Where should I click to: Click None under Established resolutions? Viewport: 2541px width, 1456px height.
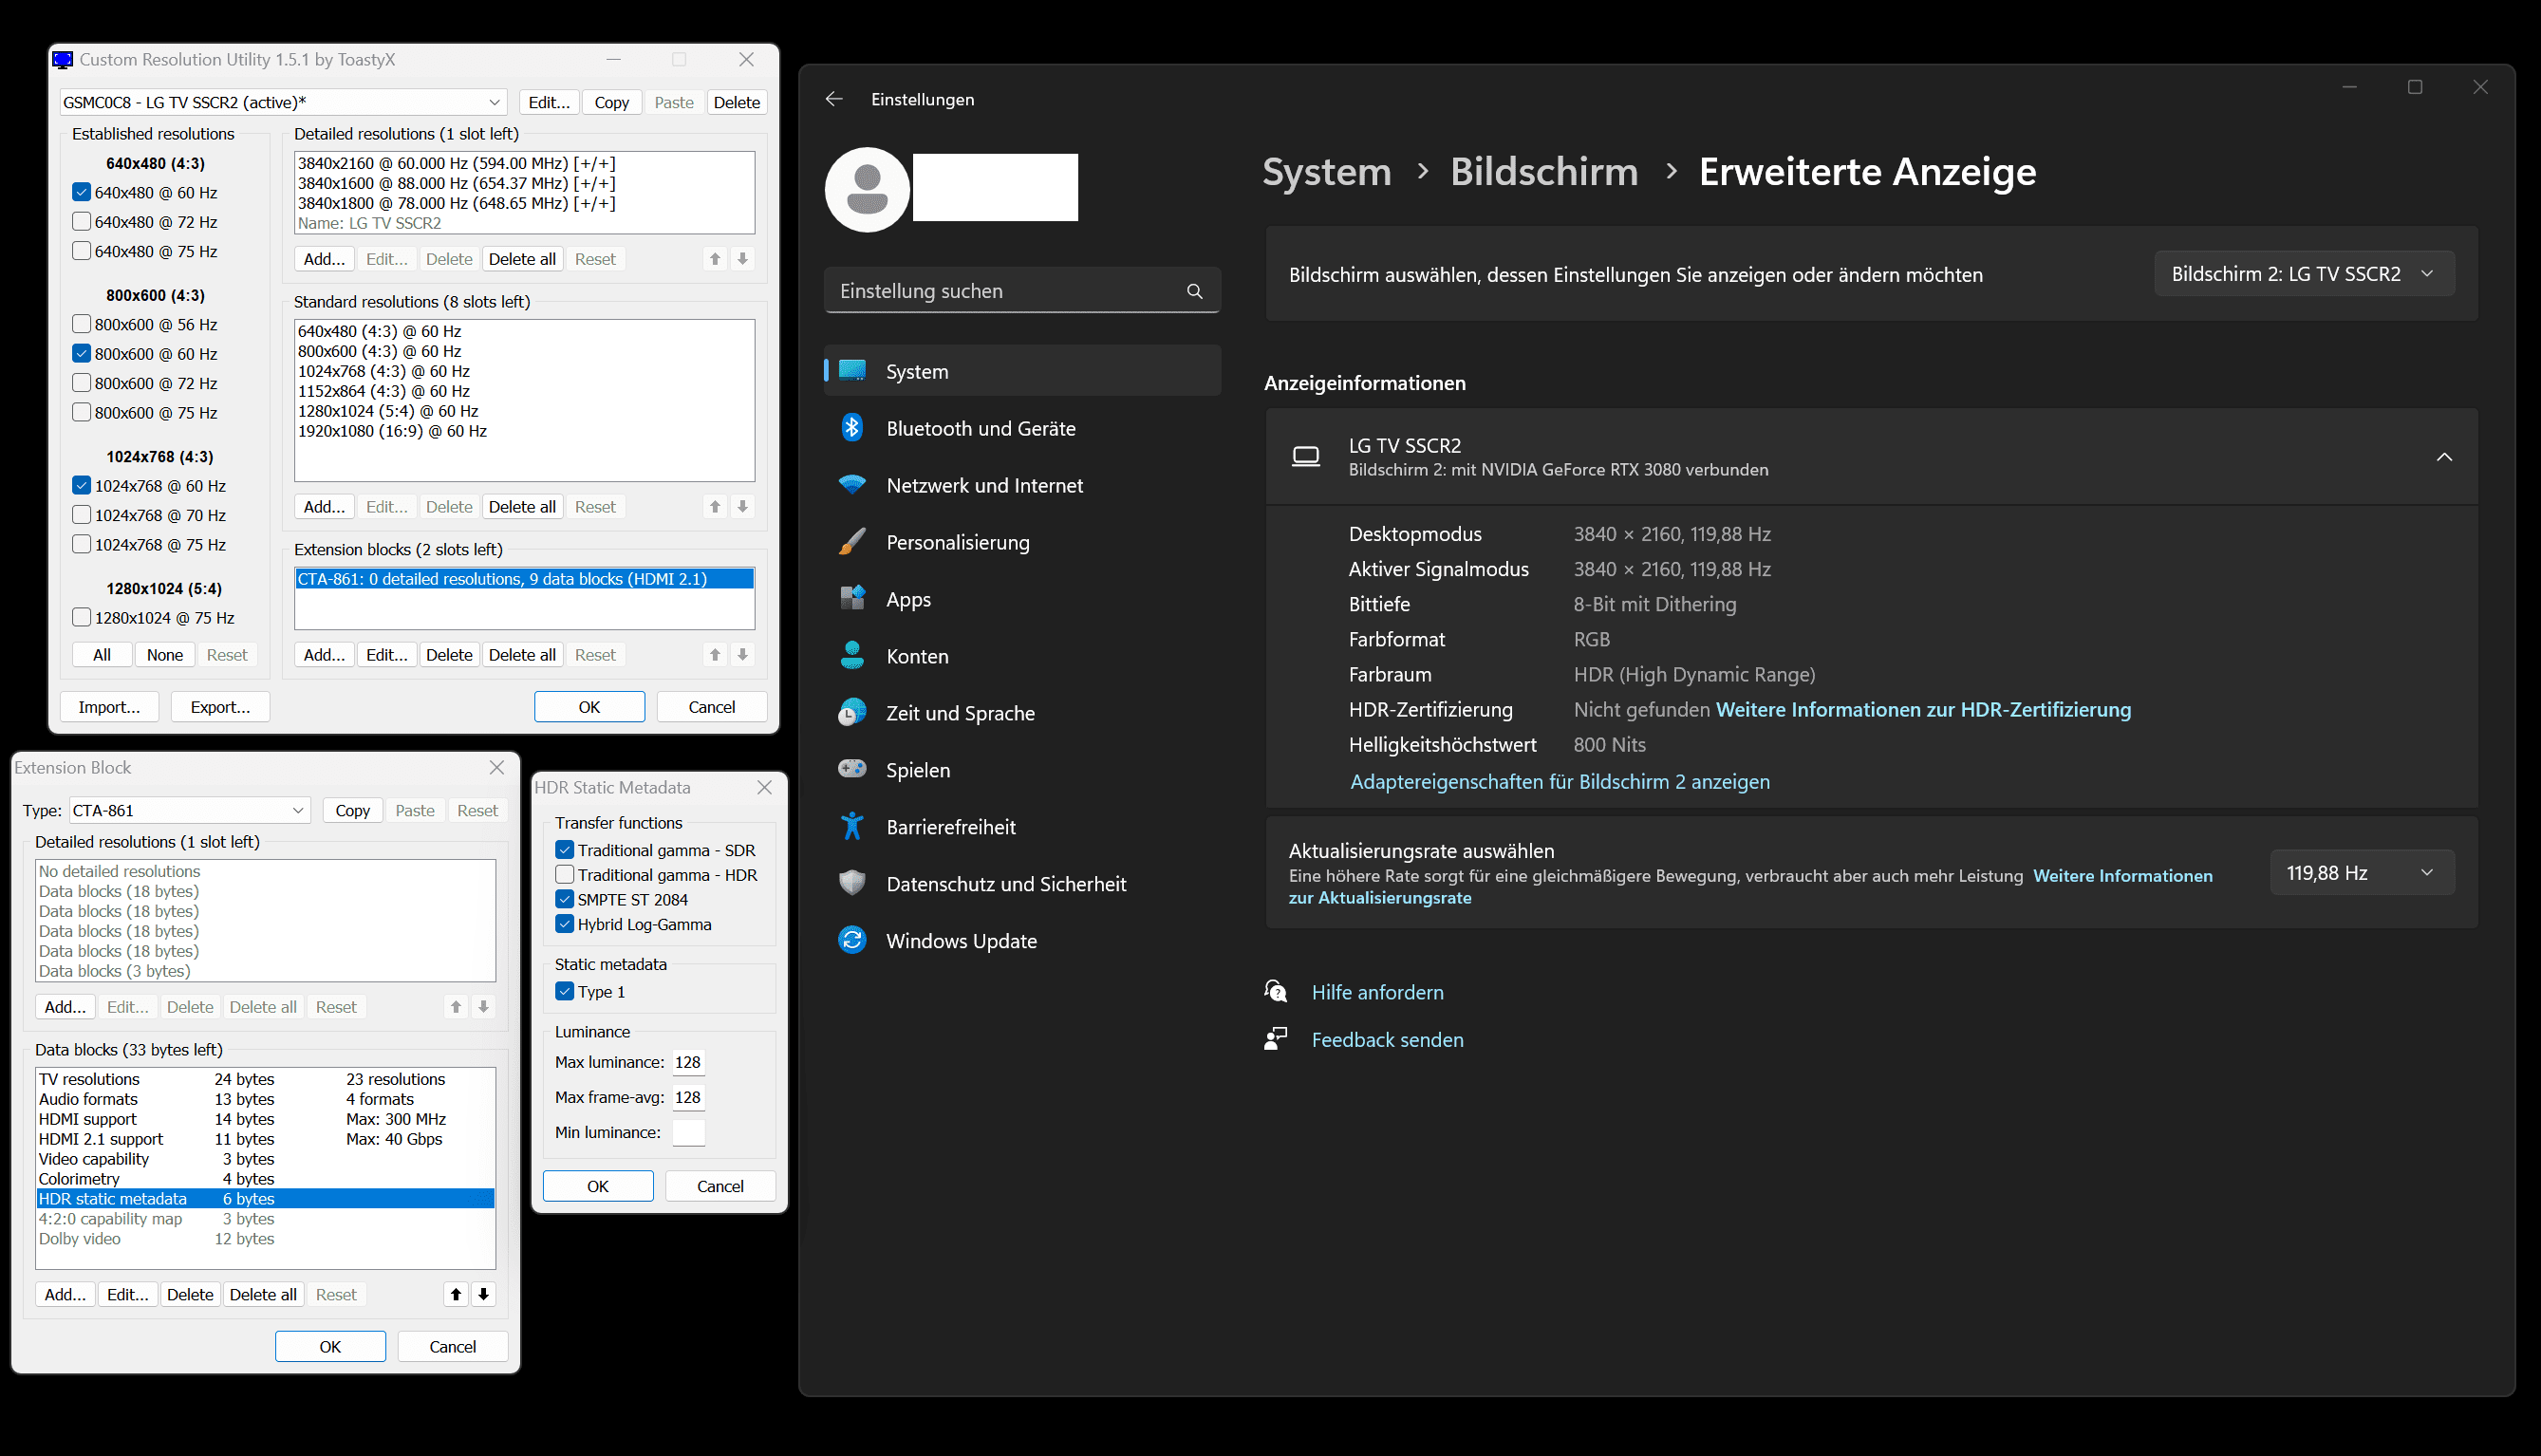pyautogui.click(x=165, y=655)
